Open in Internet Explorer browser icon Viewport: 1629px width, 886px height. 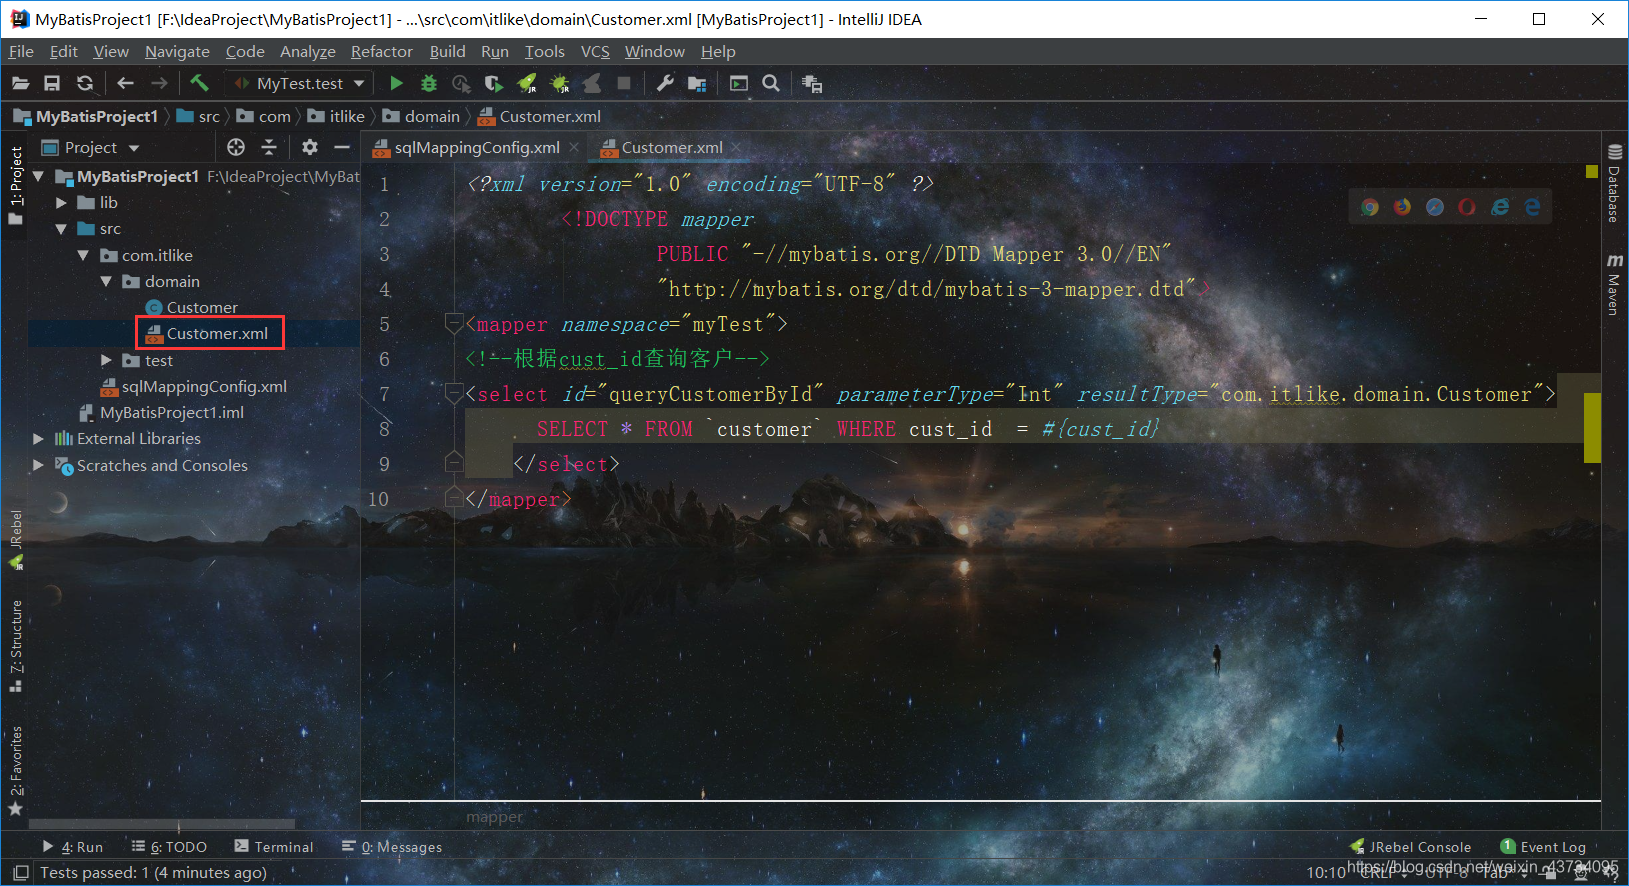click(1500, 206)
